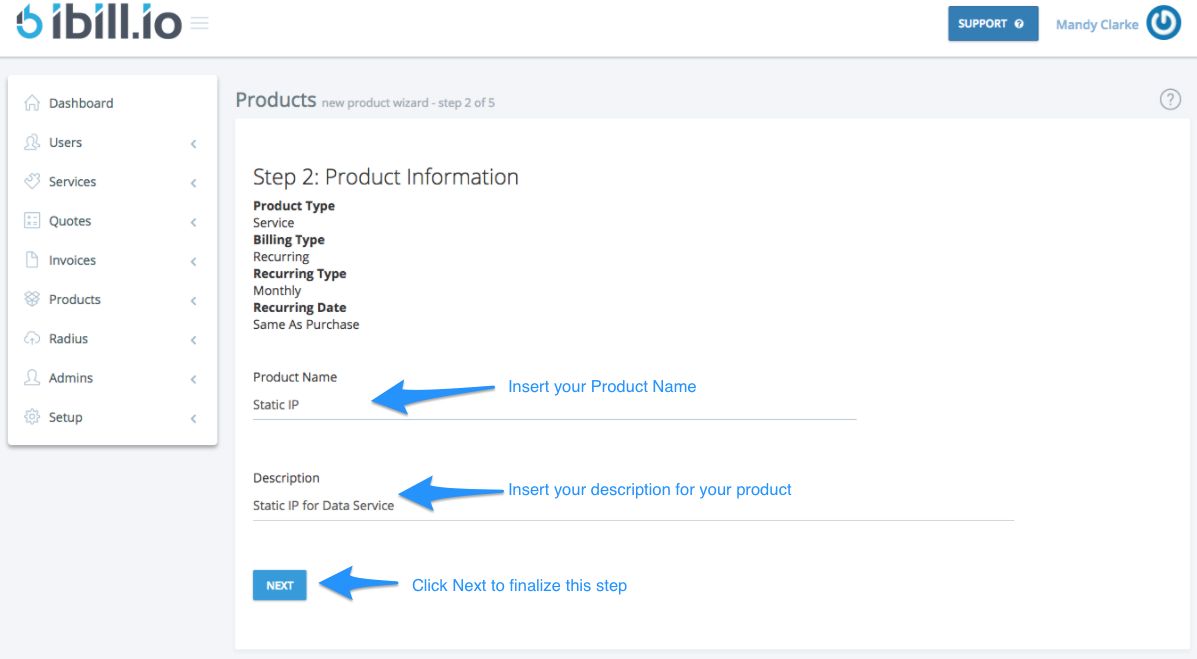
Task: Select the Users section icon
Action: [33, 142]
